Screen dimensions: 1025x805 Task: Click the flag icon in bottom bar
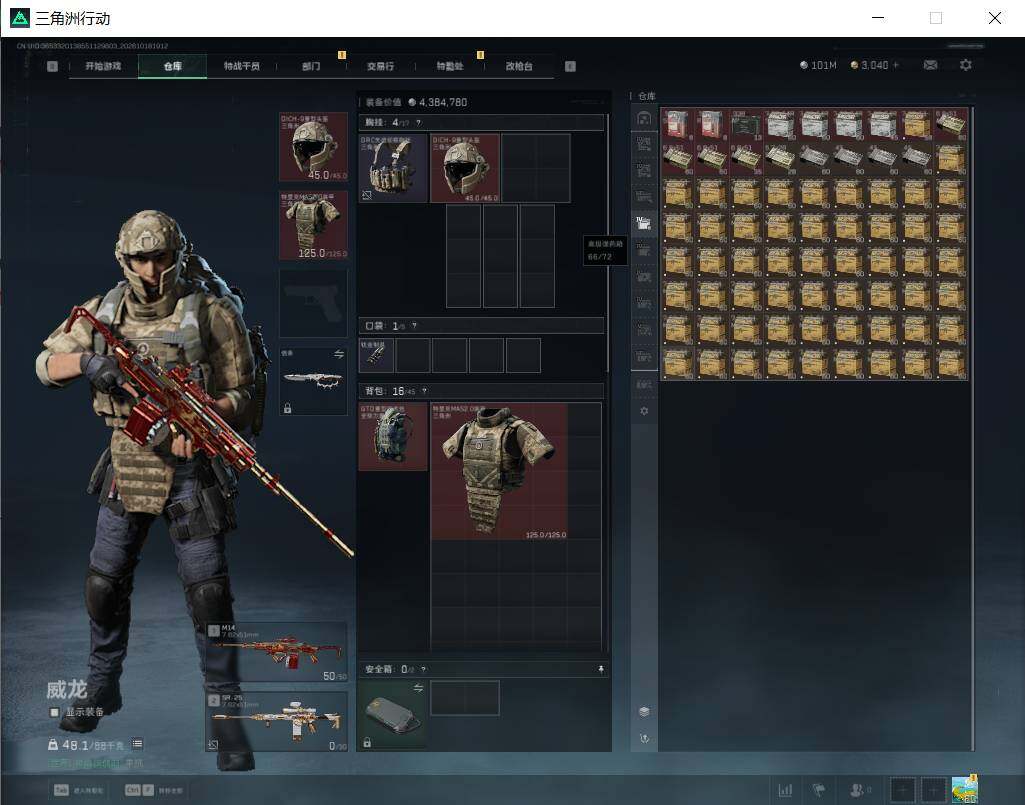click(x=818, y=790)
